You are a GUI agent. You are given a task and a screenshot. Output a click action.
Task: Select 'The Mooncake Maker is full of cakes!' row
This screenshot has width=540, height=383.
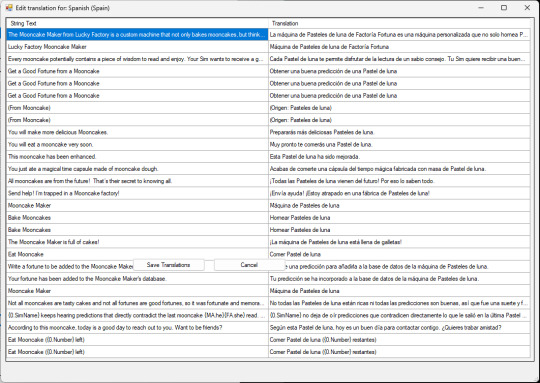pos(137,242)
